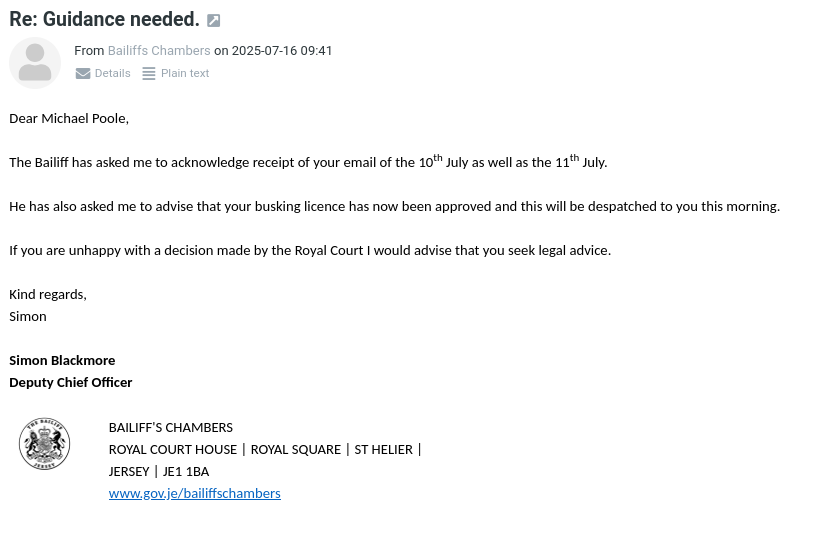Click the lines icon beside Plain text
This screenshot has width=836, height=539.
point(149,74)
